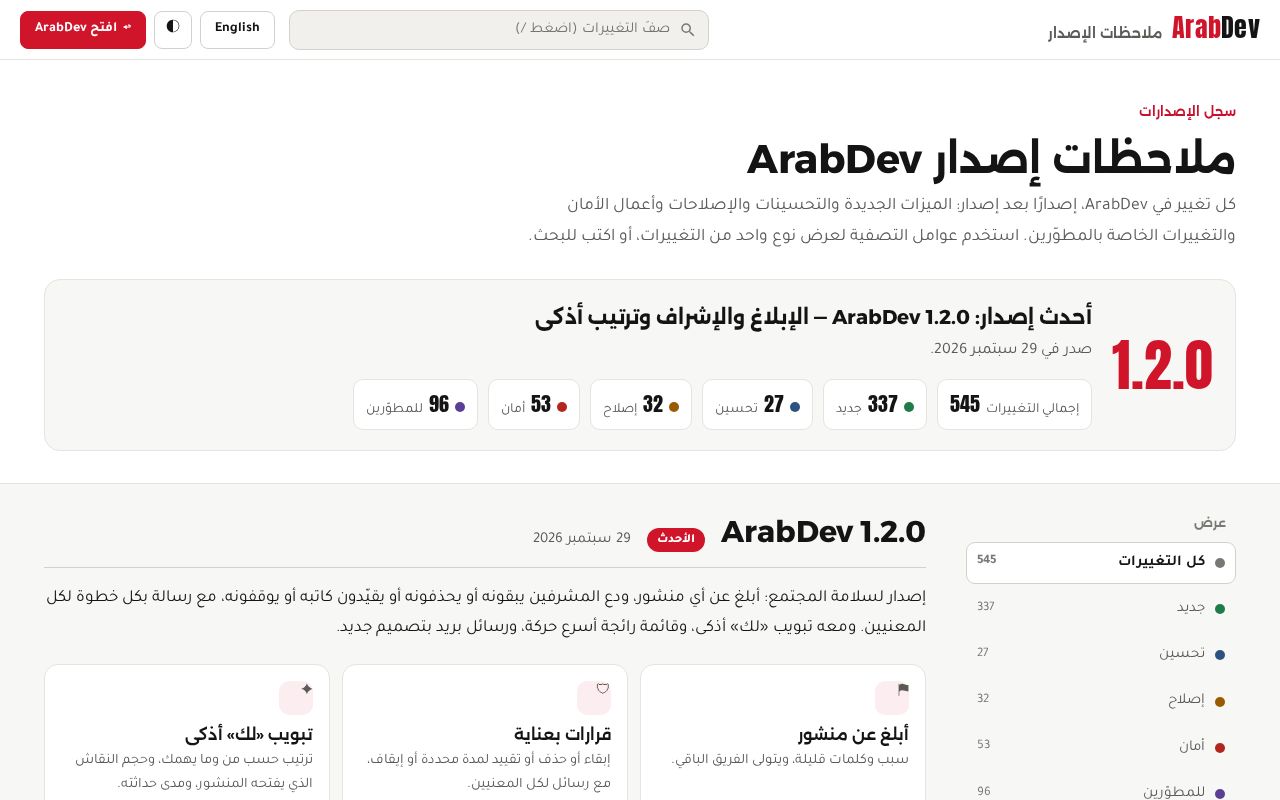
Task: Open the قرارات بعناية card title
Action: (x=562, y=735)
